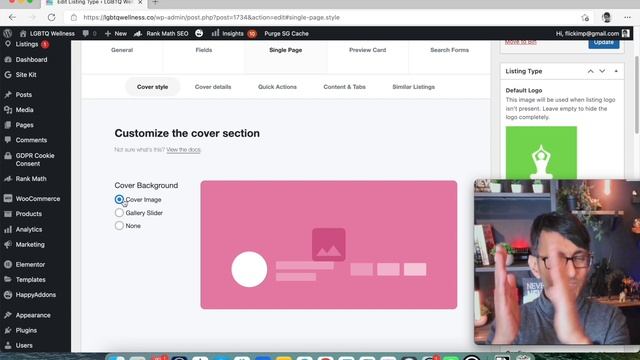Open a new browser tab with plus
640x360 pixels.
tap(155, 2)
